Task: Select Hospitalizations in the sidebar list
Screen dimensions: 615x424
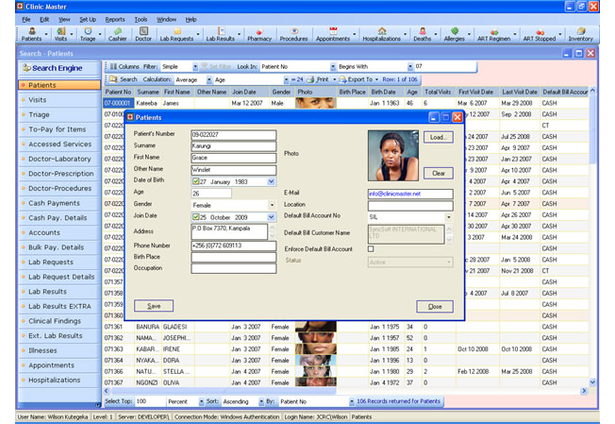Action: 59,380
